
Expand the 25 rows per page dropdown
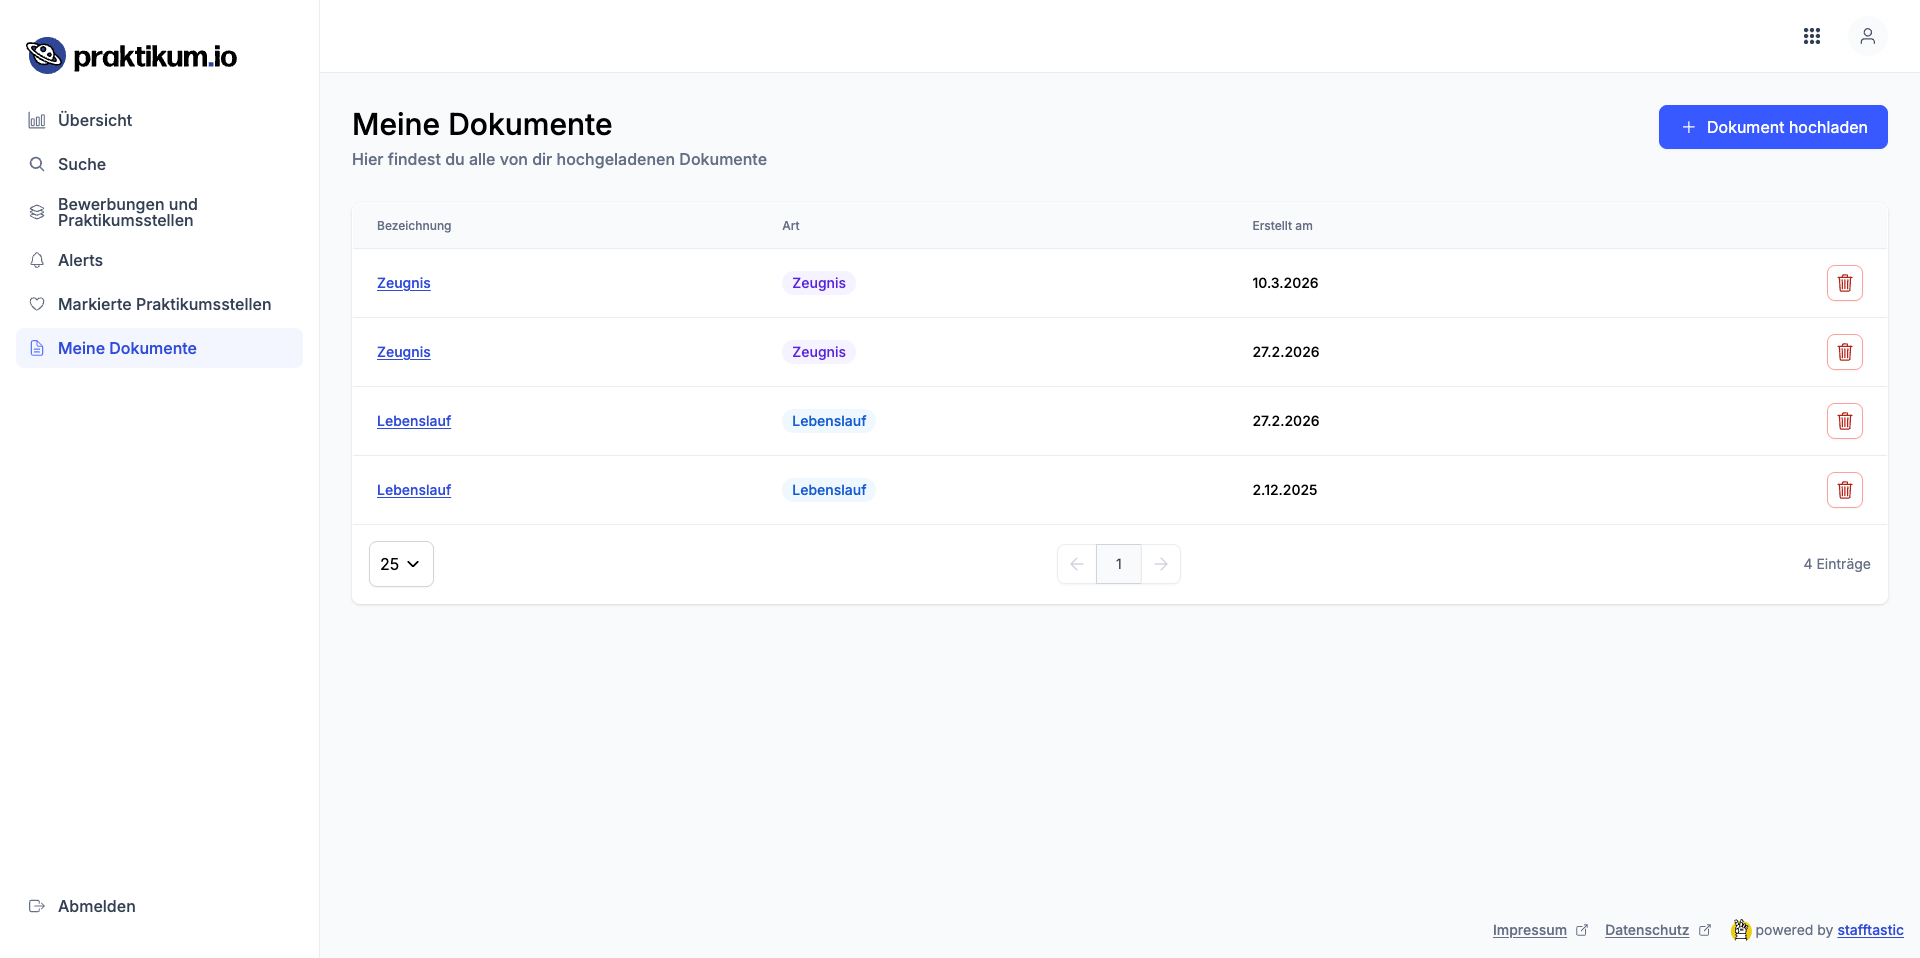(401, 564)
